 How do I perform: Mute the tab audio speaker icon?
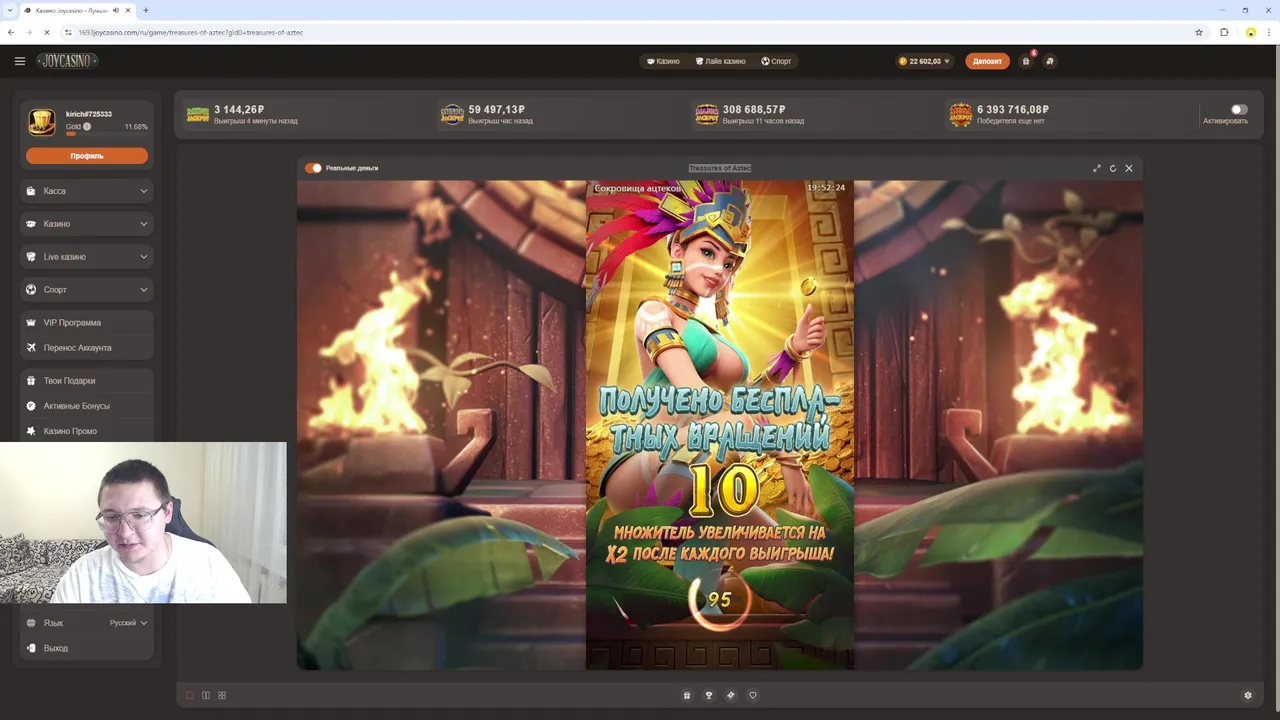tap(116, 10)
